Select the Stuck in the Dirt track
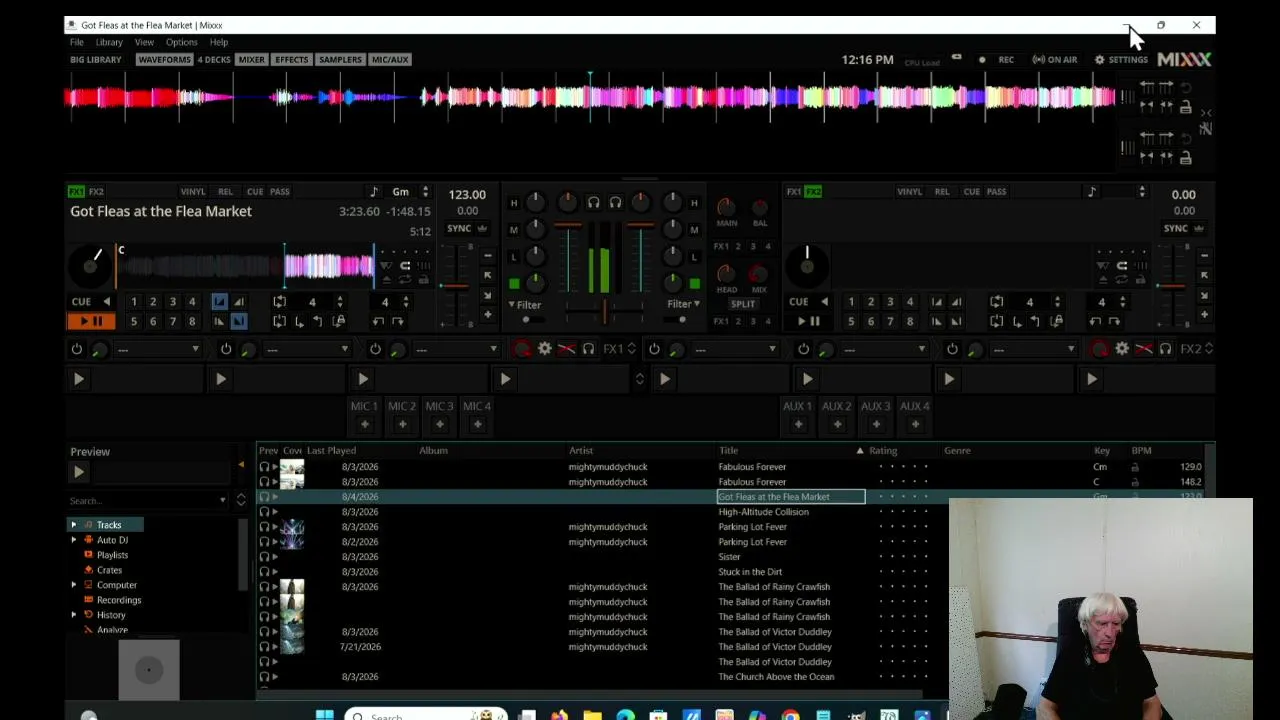The width and height of the screenshot is (1280, 720). (x=750, y=572)
